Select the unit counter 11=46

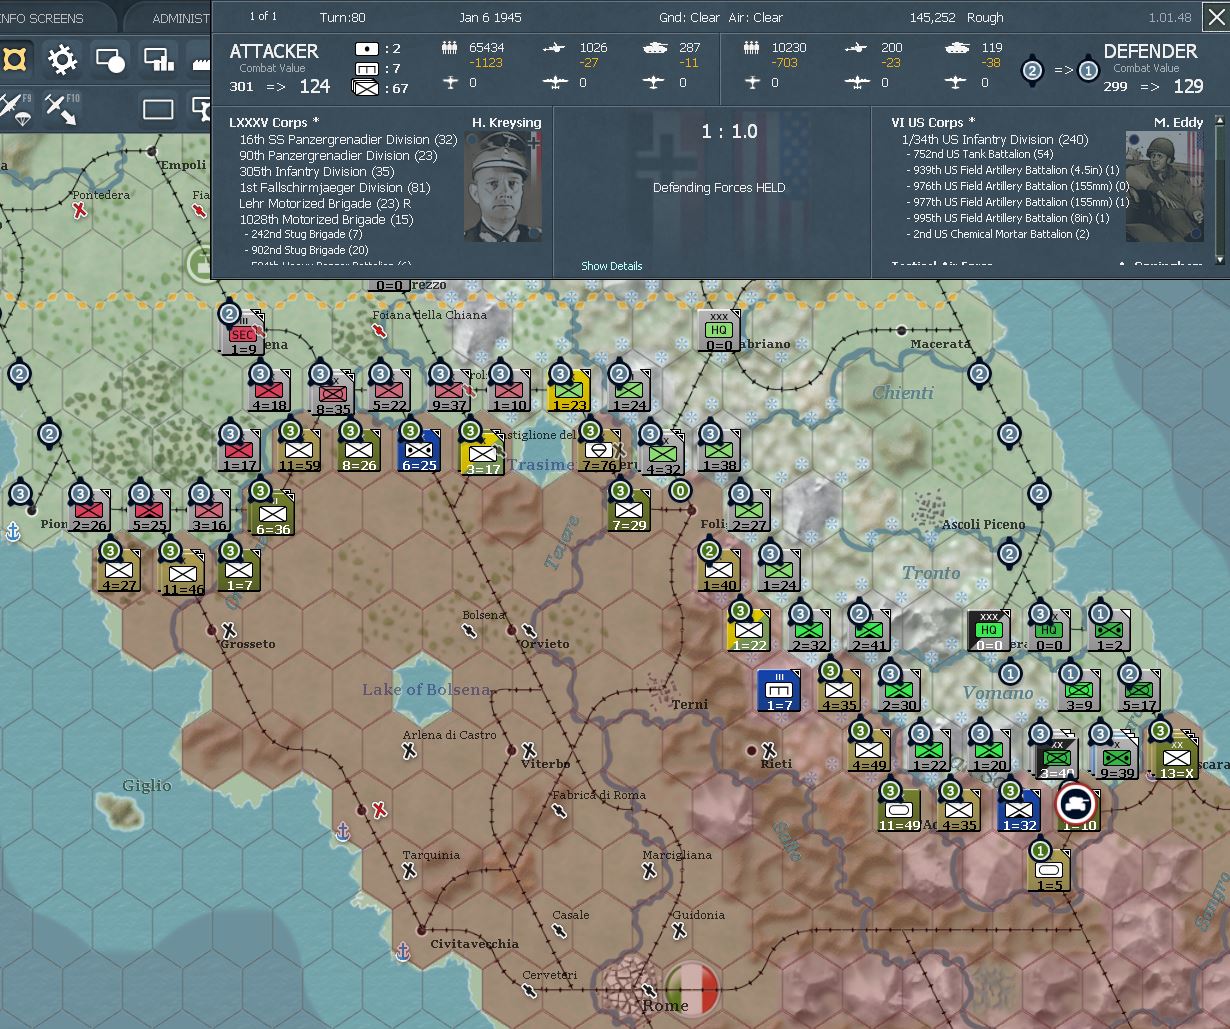click(182, 575)
